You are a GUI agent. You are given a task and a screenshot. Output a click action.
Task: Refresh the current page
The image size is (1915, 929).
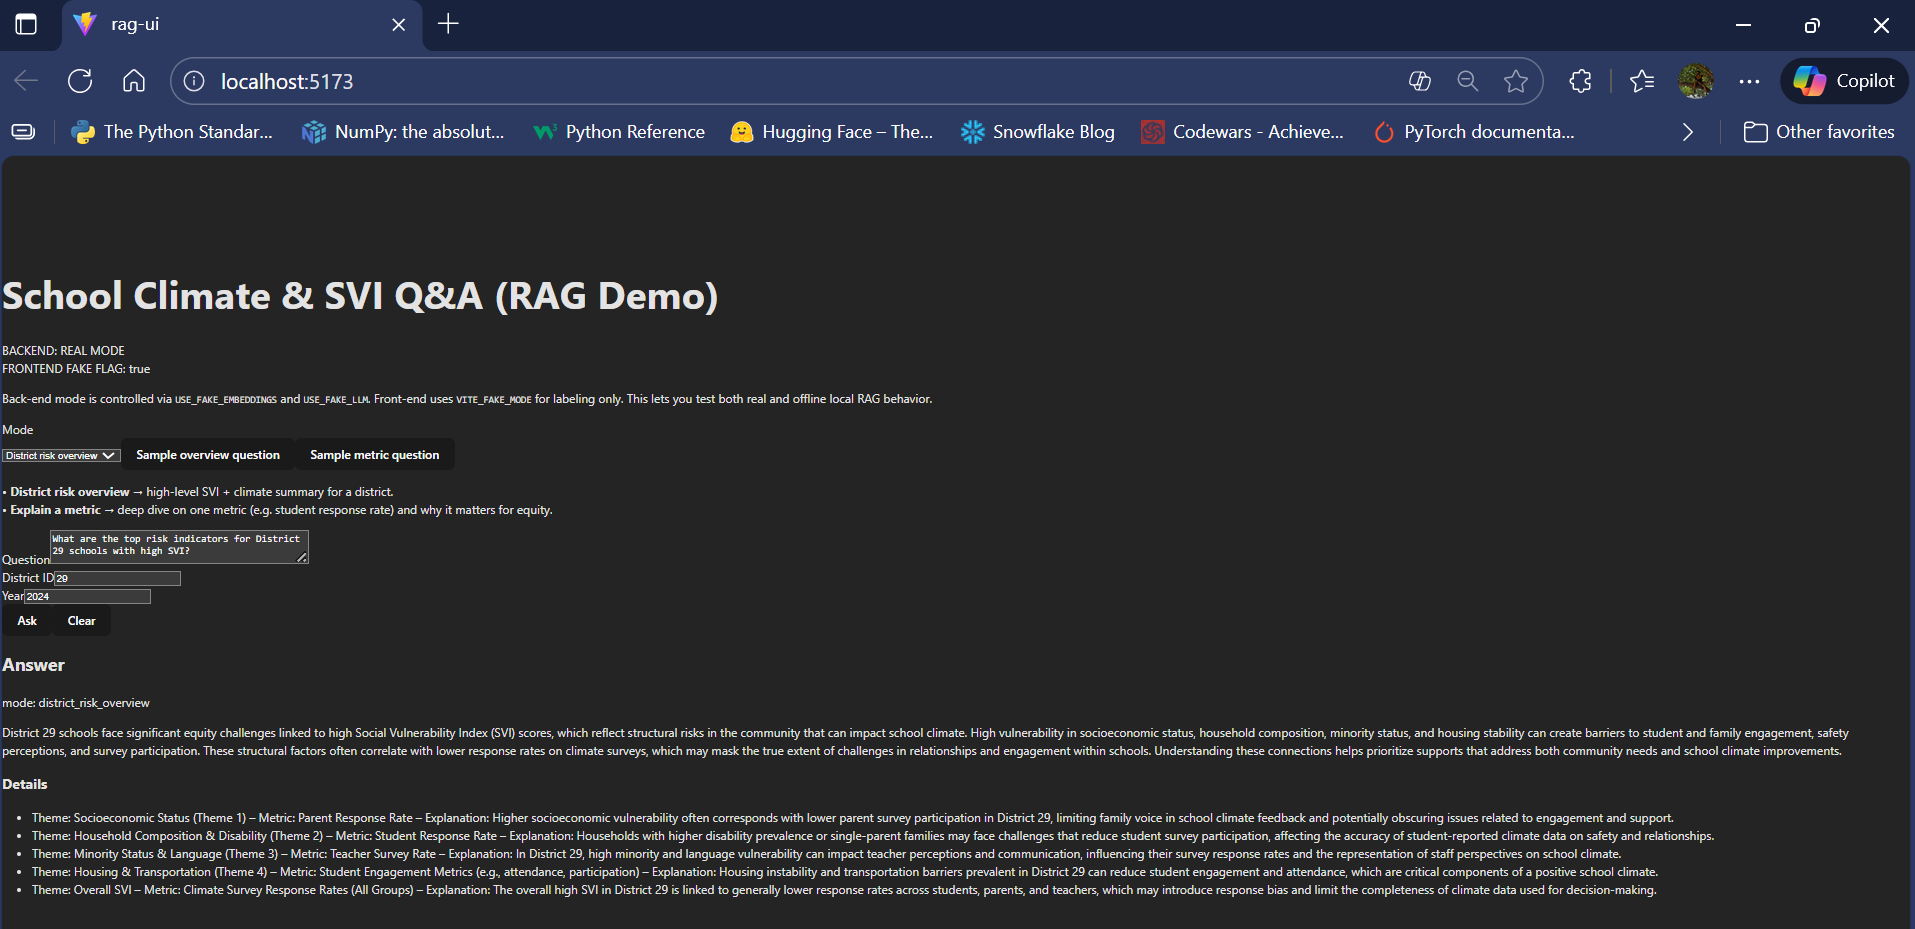pyautogui.click(x=80, y=81)
